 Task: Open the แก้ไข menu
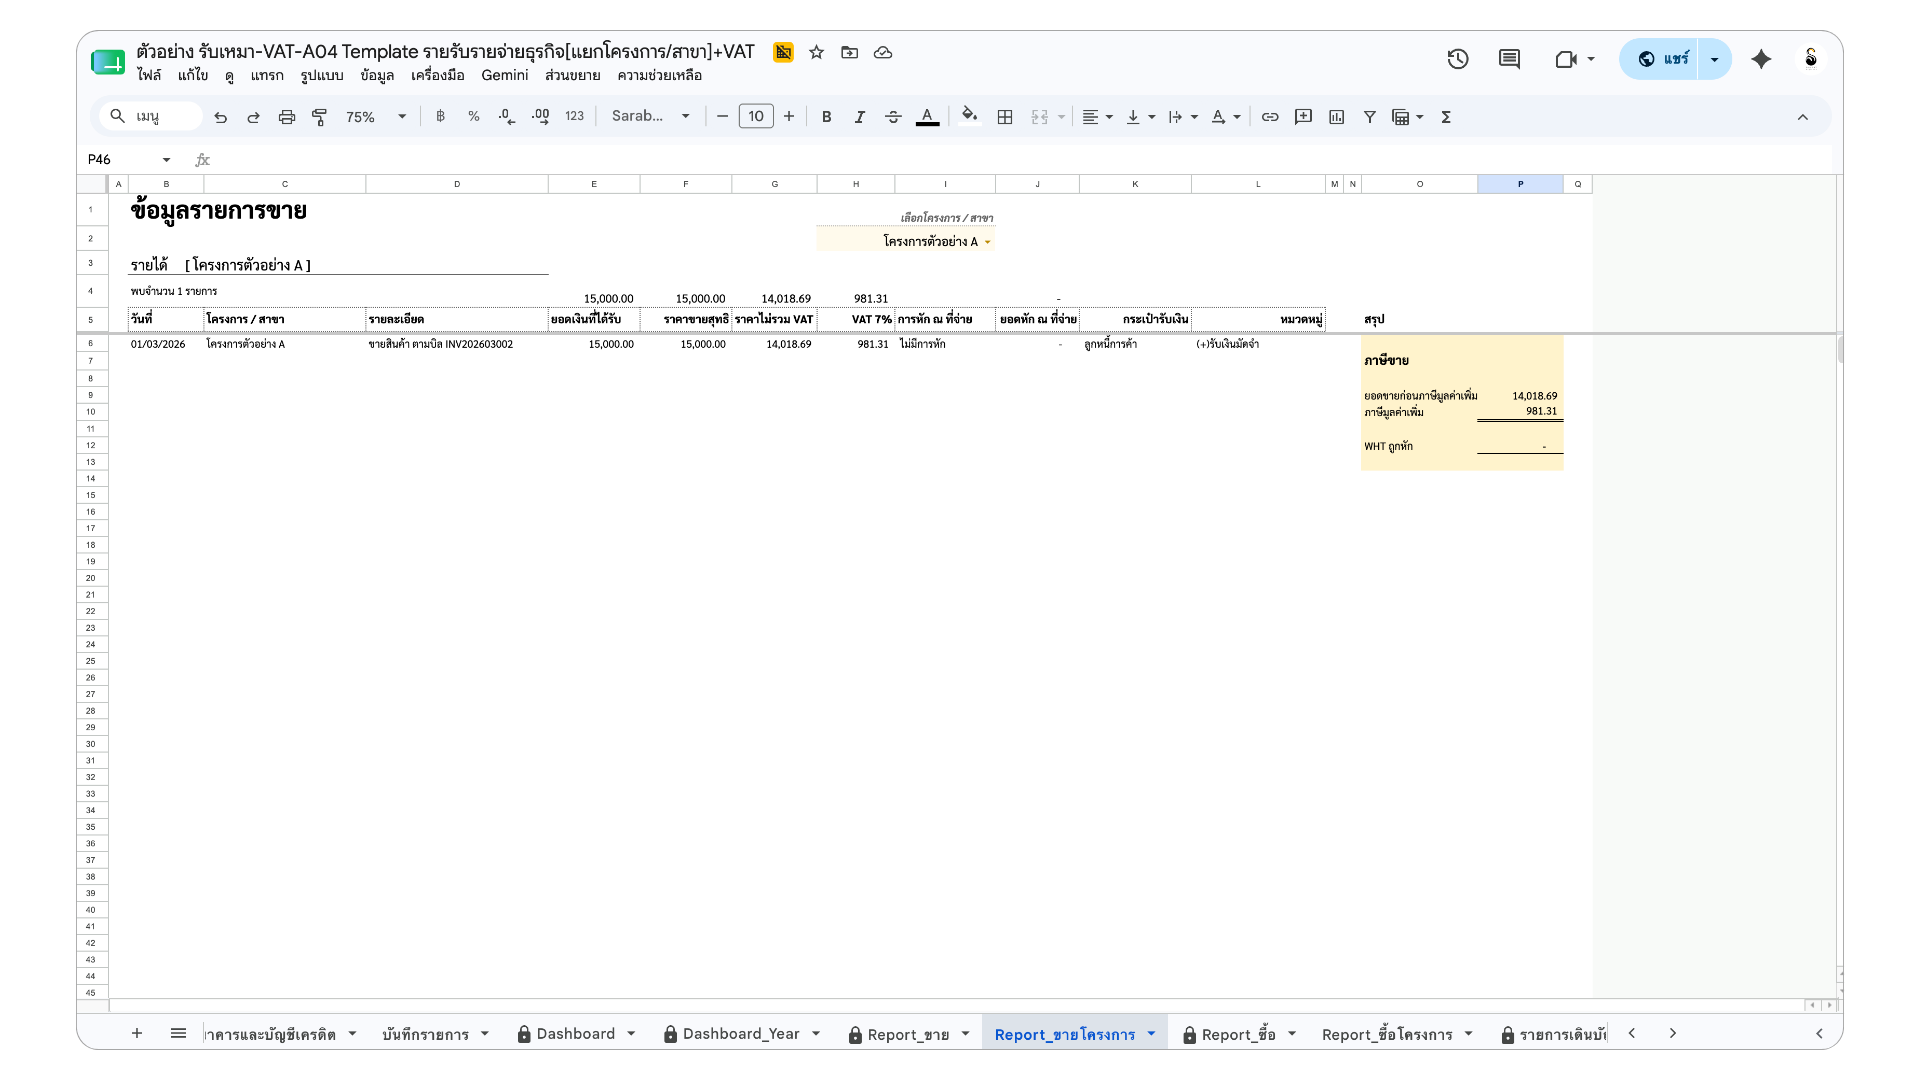pyautogui.click(x=193, y=75)
